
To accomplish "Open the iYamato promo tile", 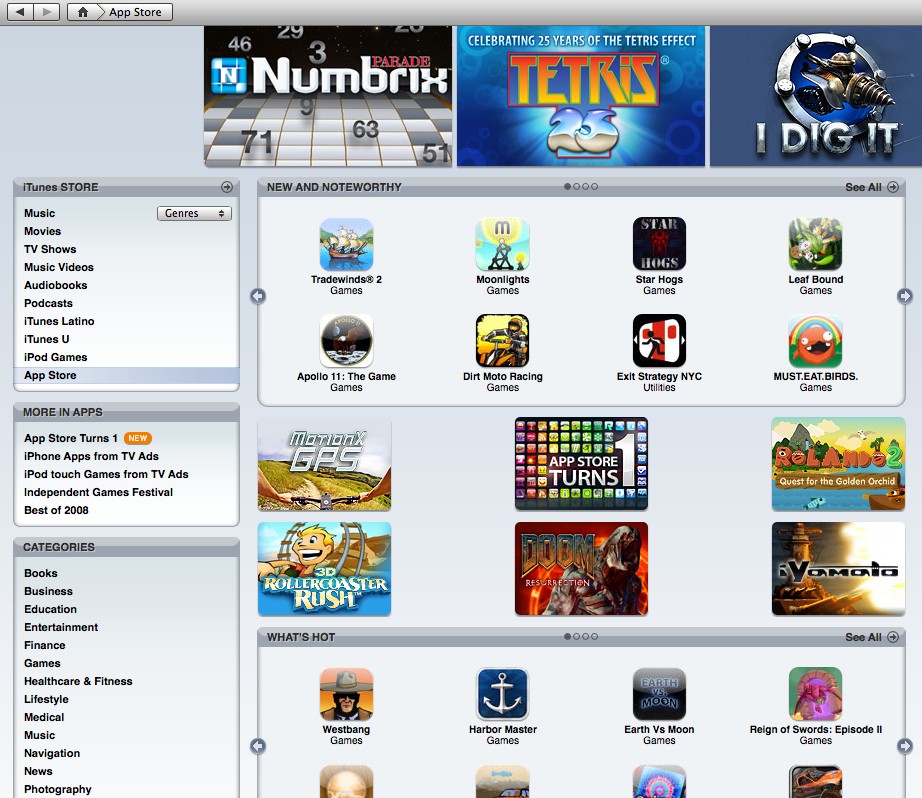I will tap(839, 569).
